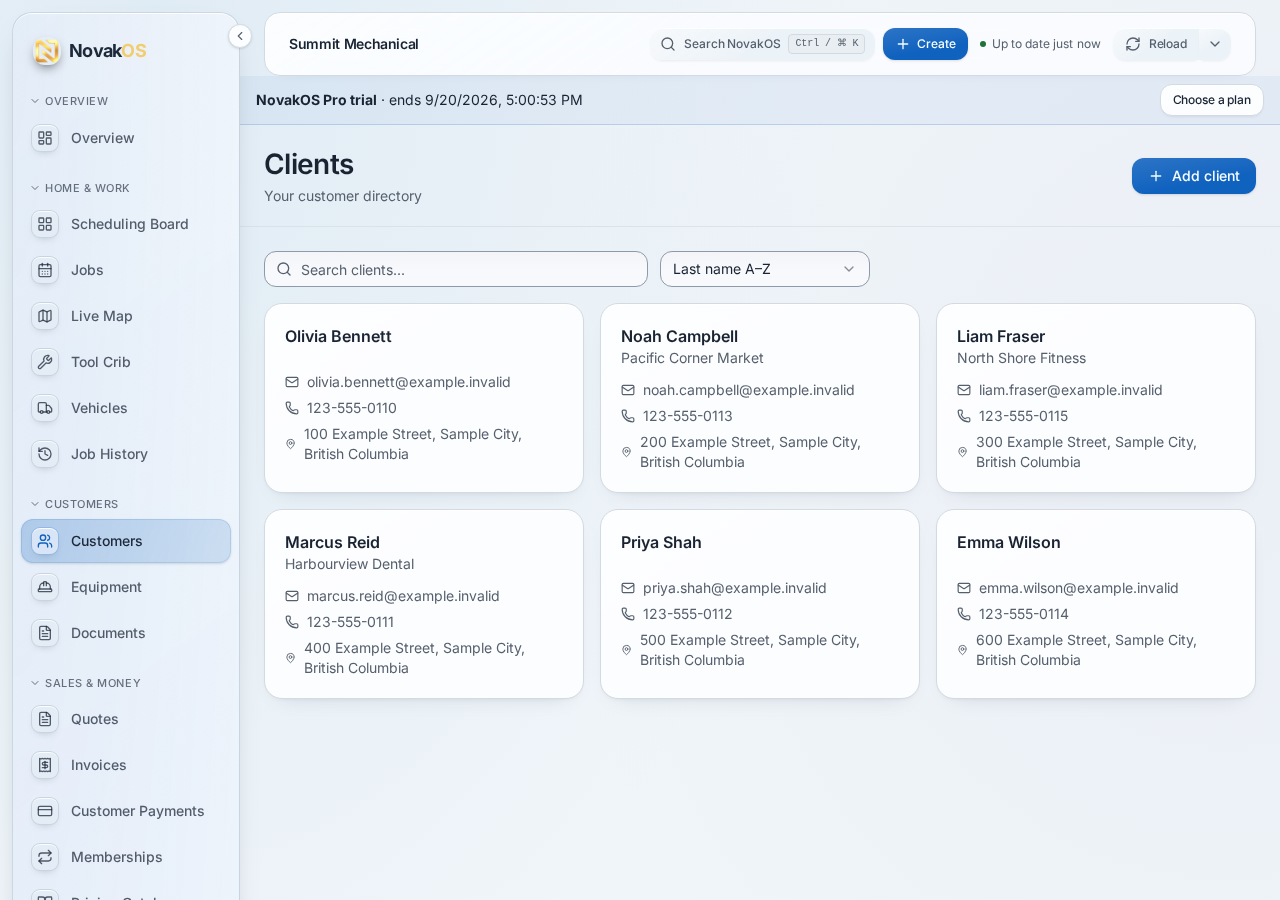Collapse the OVERVIEW sidebar section
Viewport: 1280px width, 900px height.
pyautogui.click(x=70, y=101)
